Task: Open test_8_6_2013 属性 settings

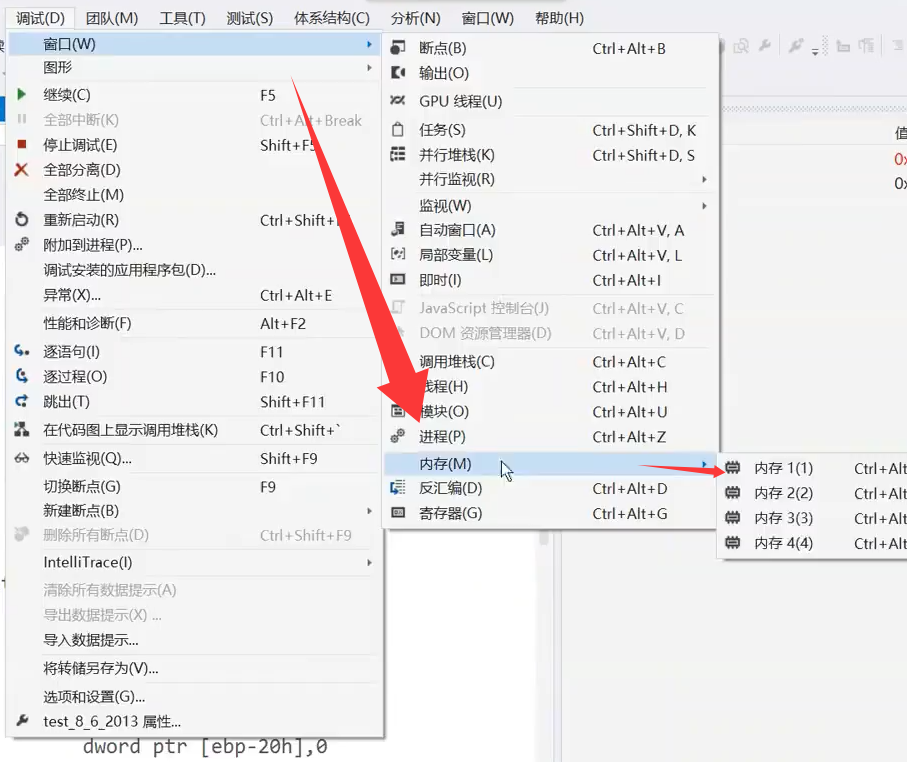Action: point(104,722)
